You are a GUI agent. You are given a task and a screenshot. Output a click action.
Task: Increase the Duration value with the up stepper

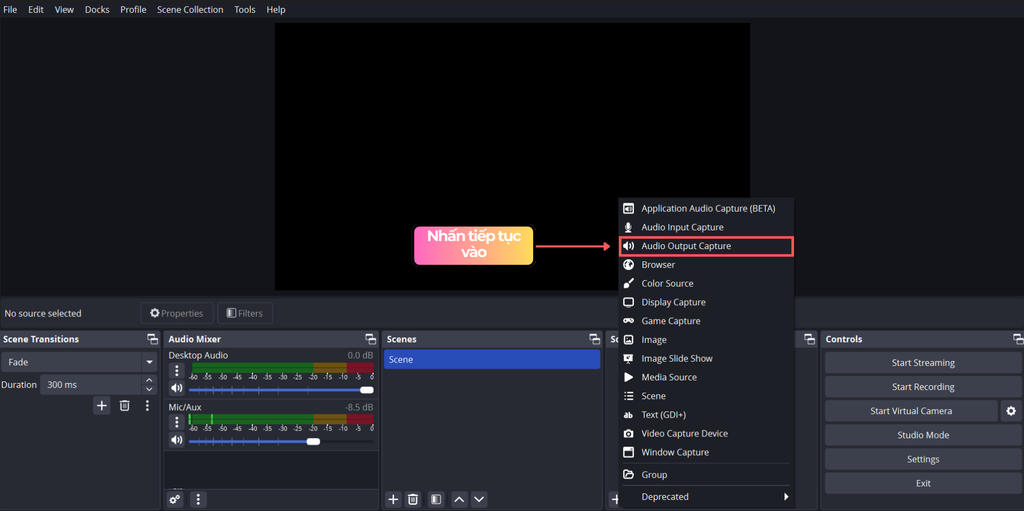tap(150, 380)
